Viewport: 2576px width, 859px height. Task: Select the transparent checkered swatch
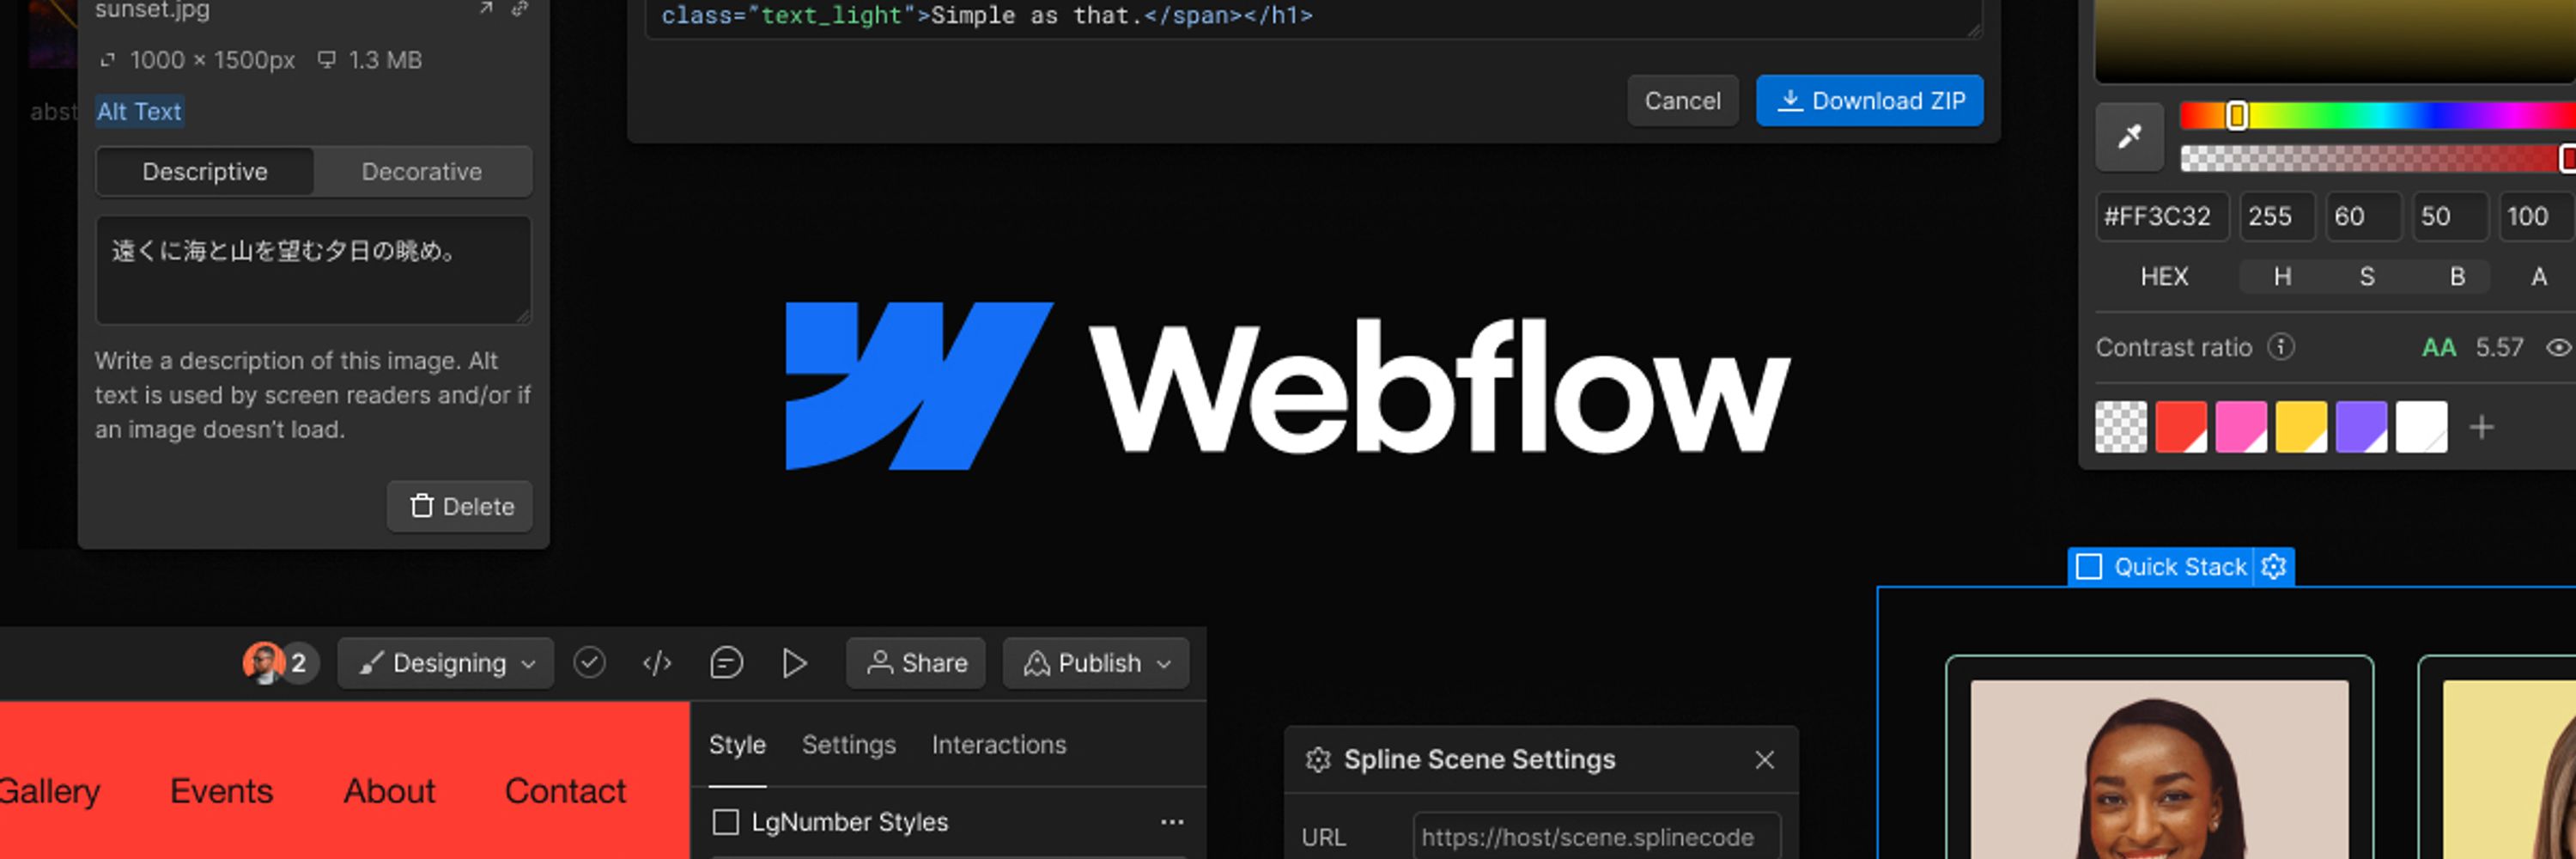2121,427
